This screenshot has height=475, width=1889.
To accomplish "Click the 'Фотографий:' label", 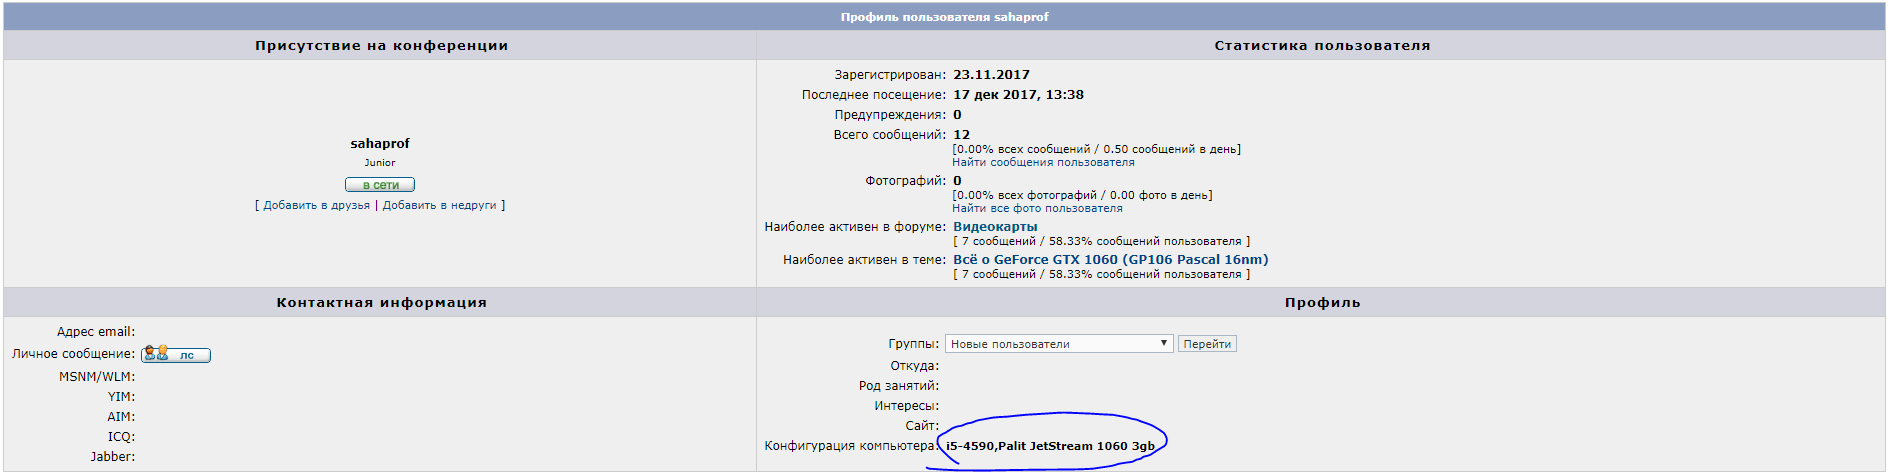I will pyautogui.click(x=905, y=181).
